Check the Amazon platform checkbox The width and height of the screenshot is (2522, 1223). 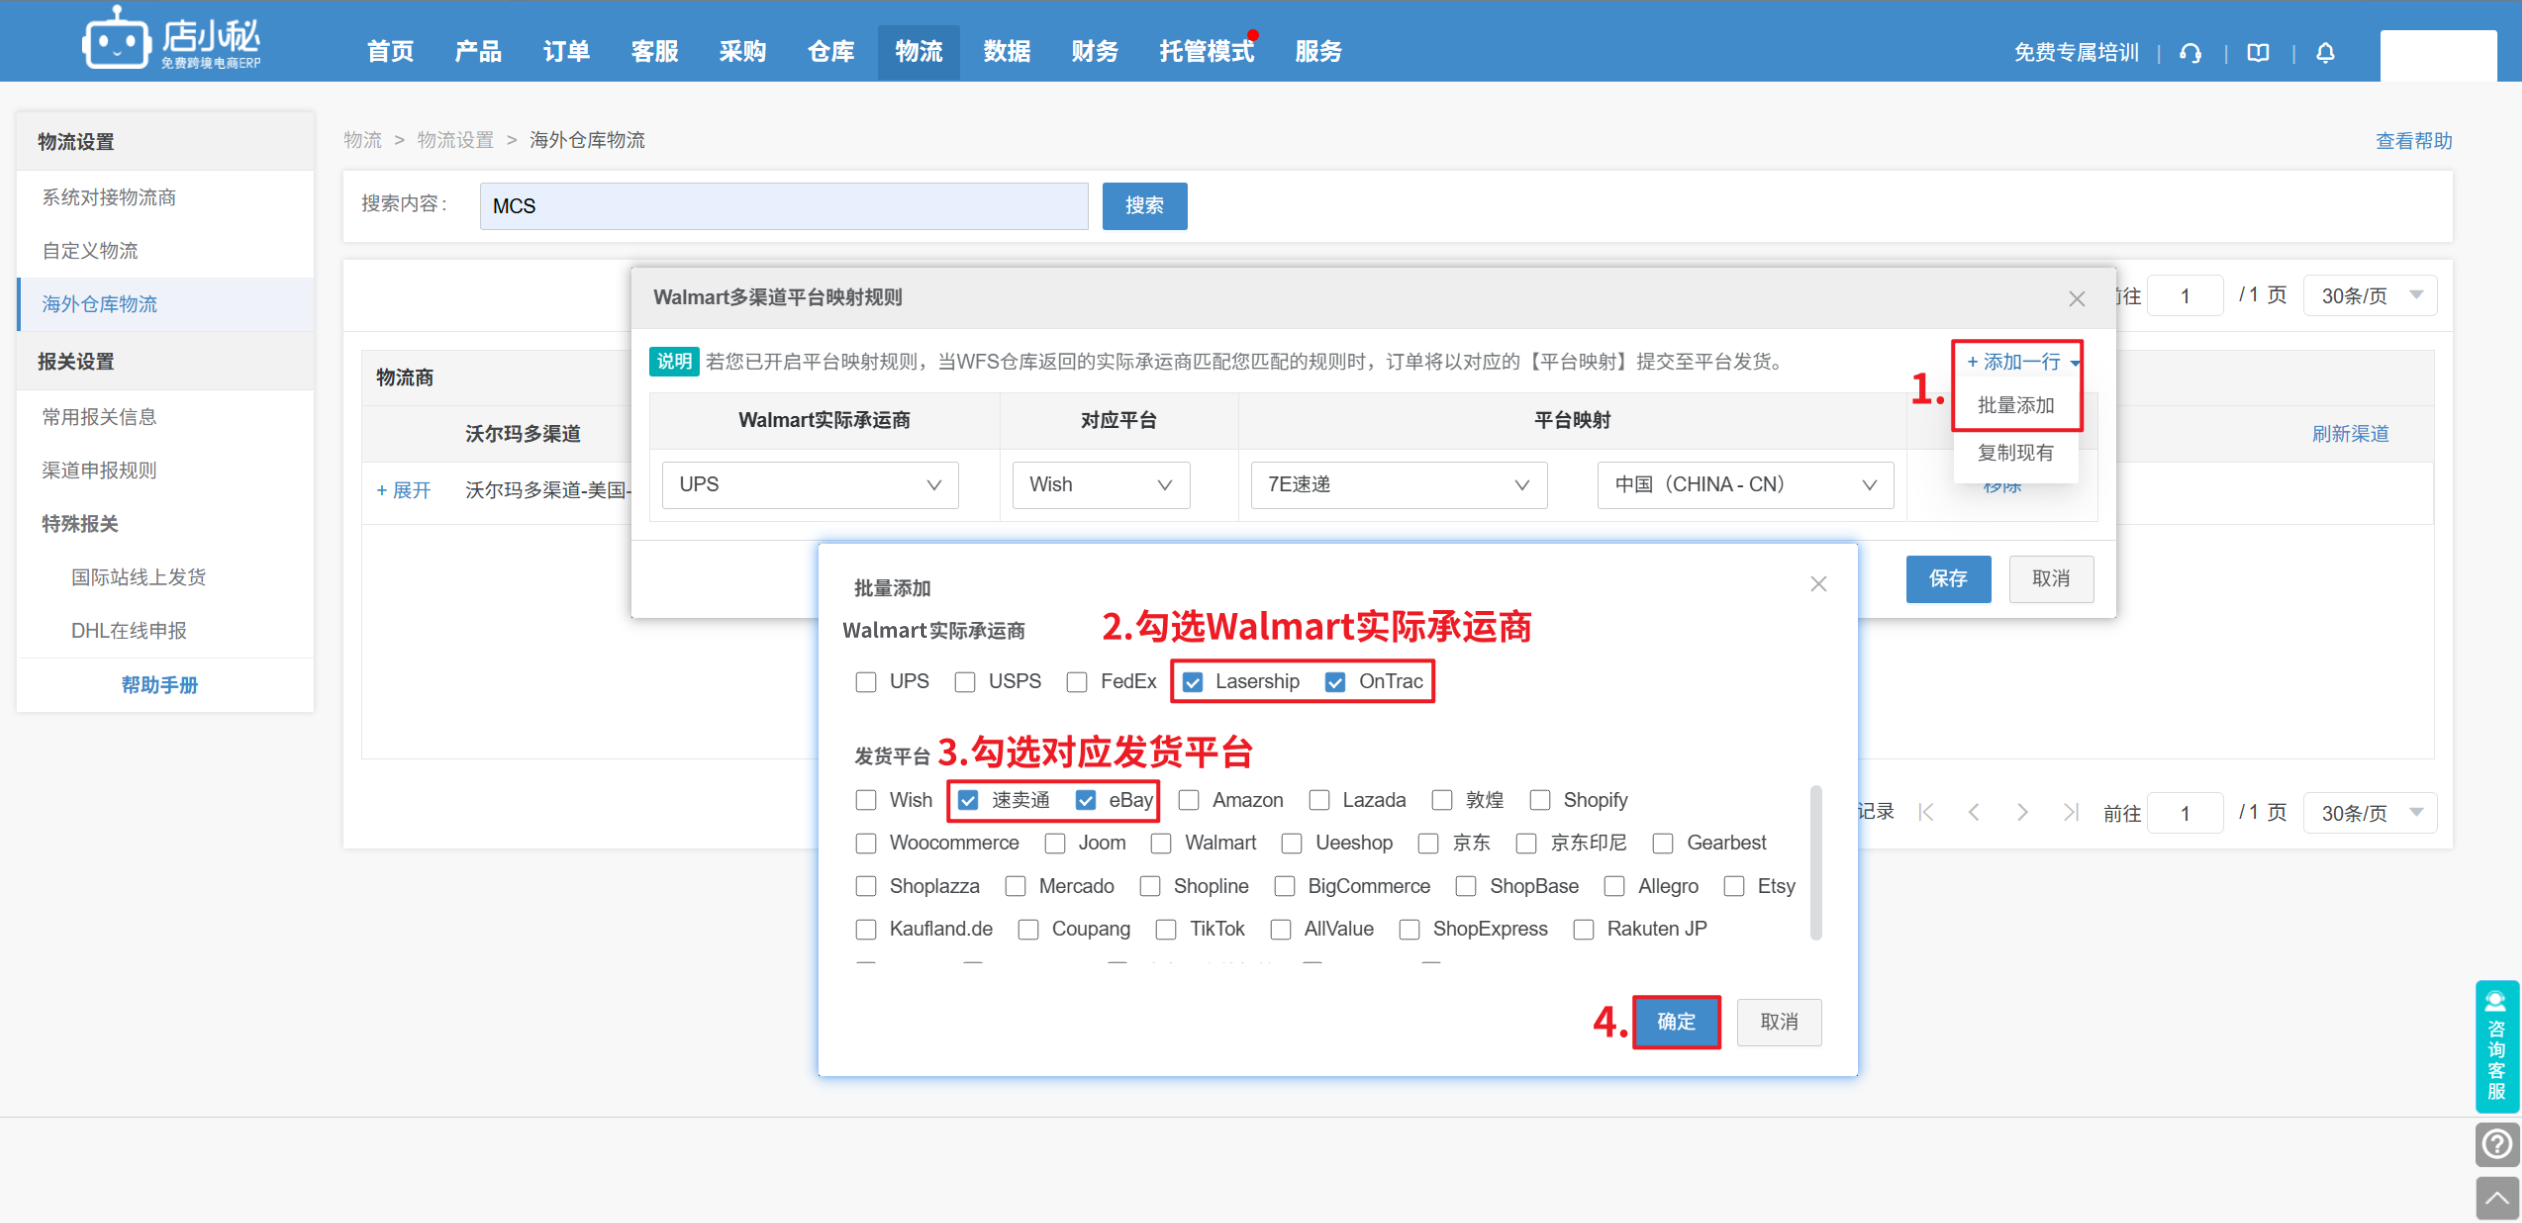coord(1189,800)
